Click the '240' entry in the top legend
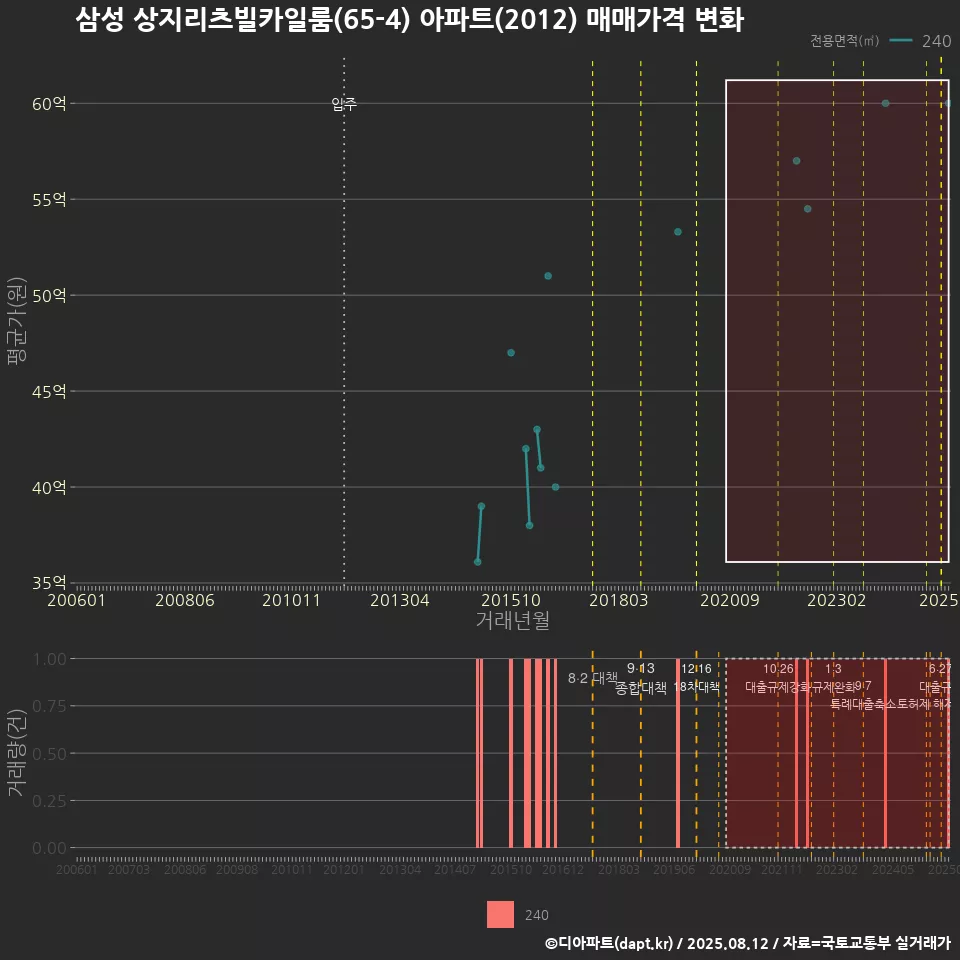The width and height of the screenshot is (960, 960). coord(936,41)
